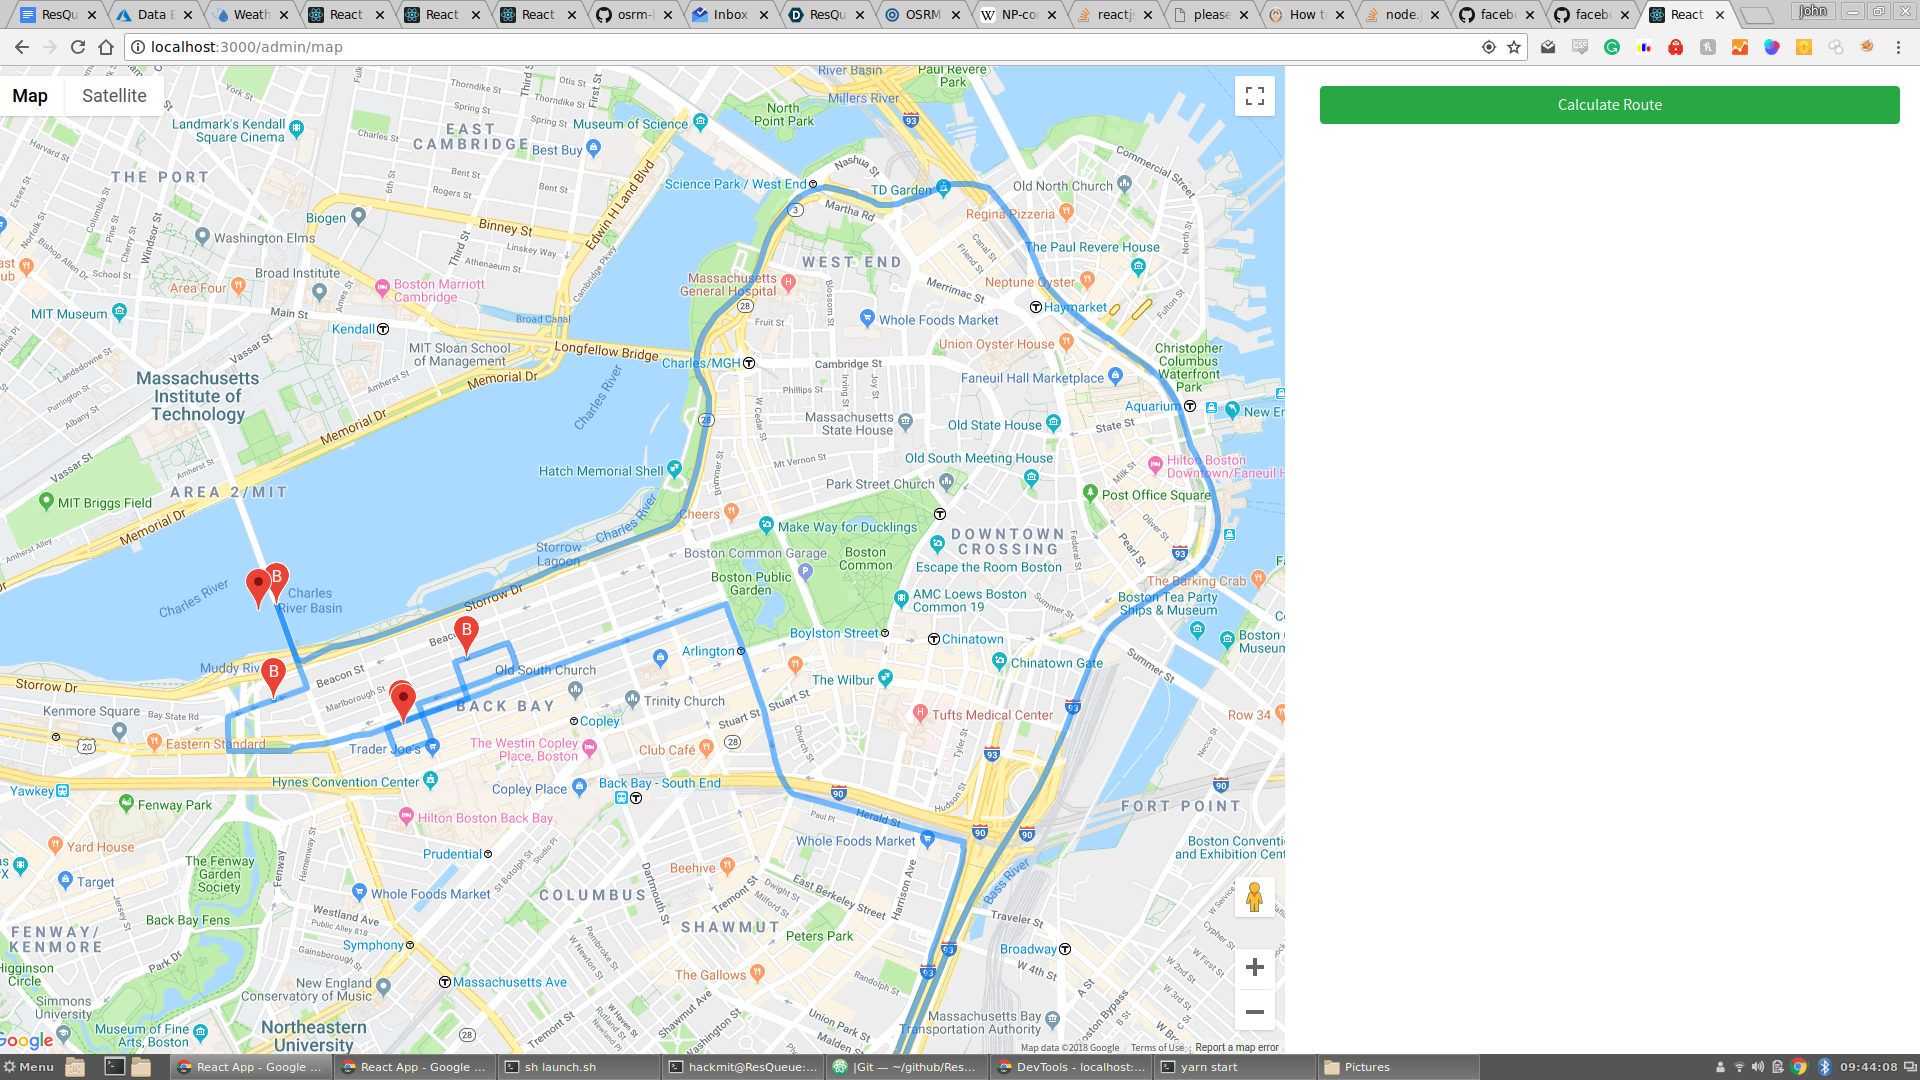This screenshot has width=1920, height=1080.
Task: Click the TD Garden place pin
Action: 942,189
